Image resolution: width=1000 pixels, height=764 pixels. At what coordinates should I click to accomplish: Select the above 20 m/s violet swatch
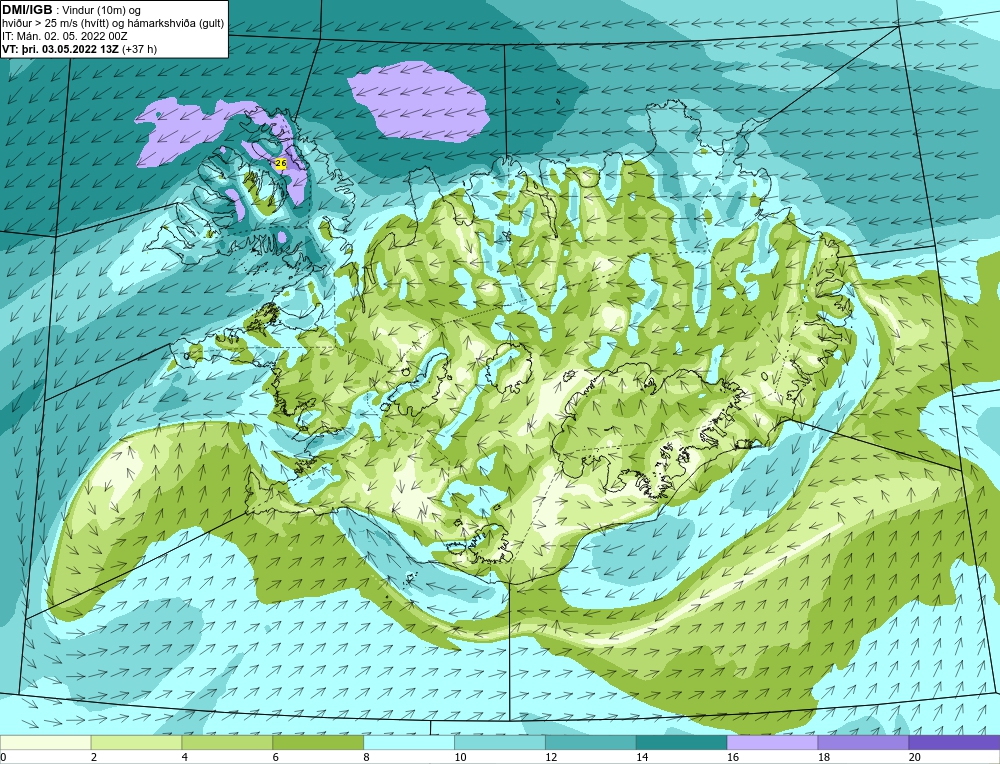click(x=954, y=742)
